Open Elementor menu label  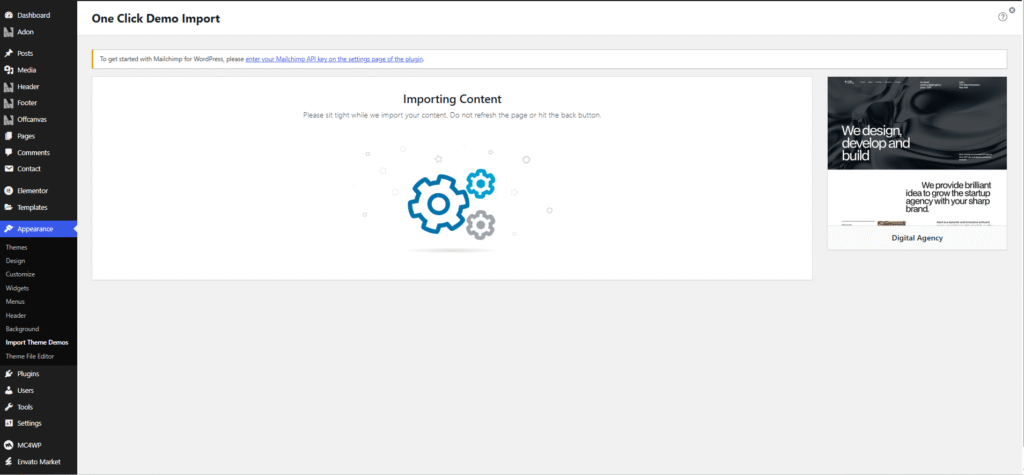pos(33,191)
